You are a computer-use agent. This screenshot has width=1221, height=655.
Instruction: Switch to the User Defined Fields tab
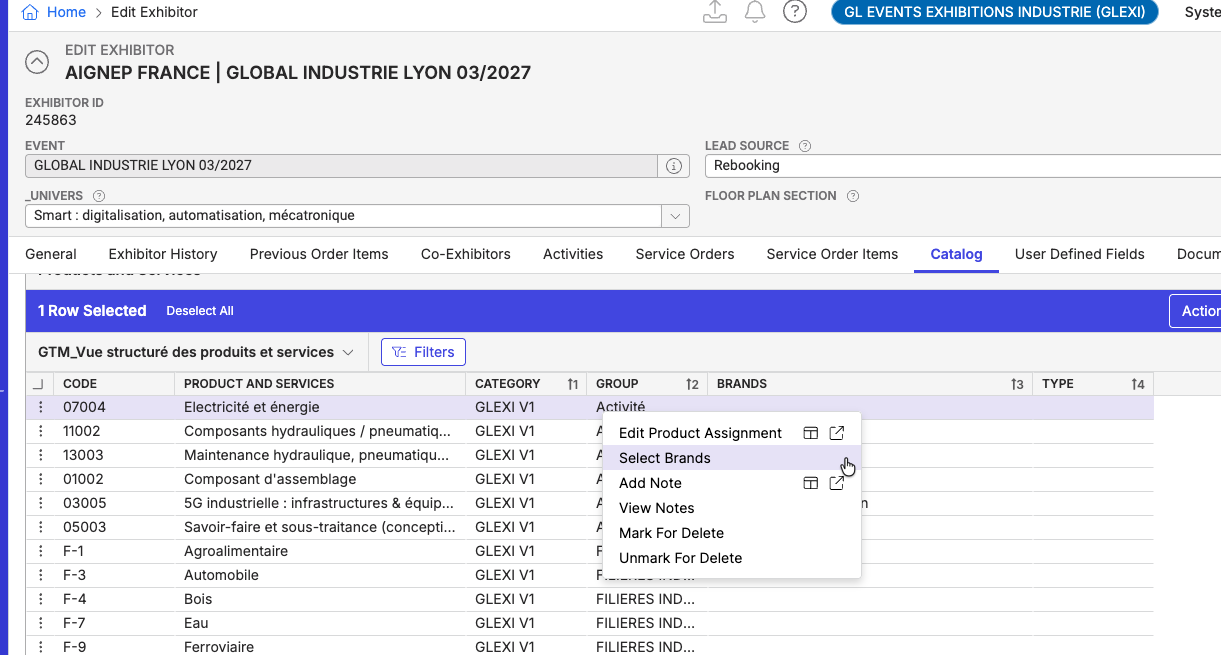coord(1080,254)
